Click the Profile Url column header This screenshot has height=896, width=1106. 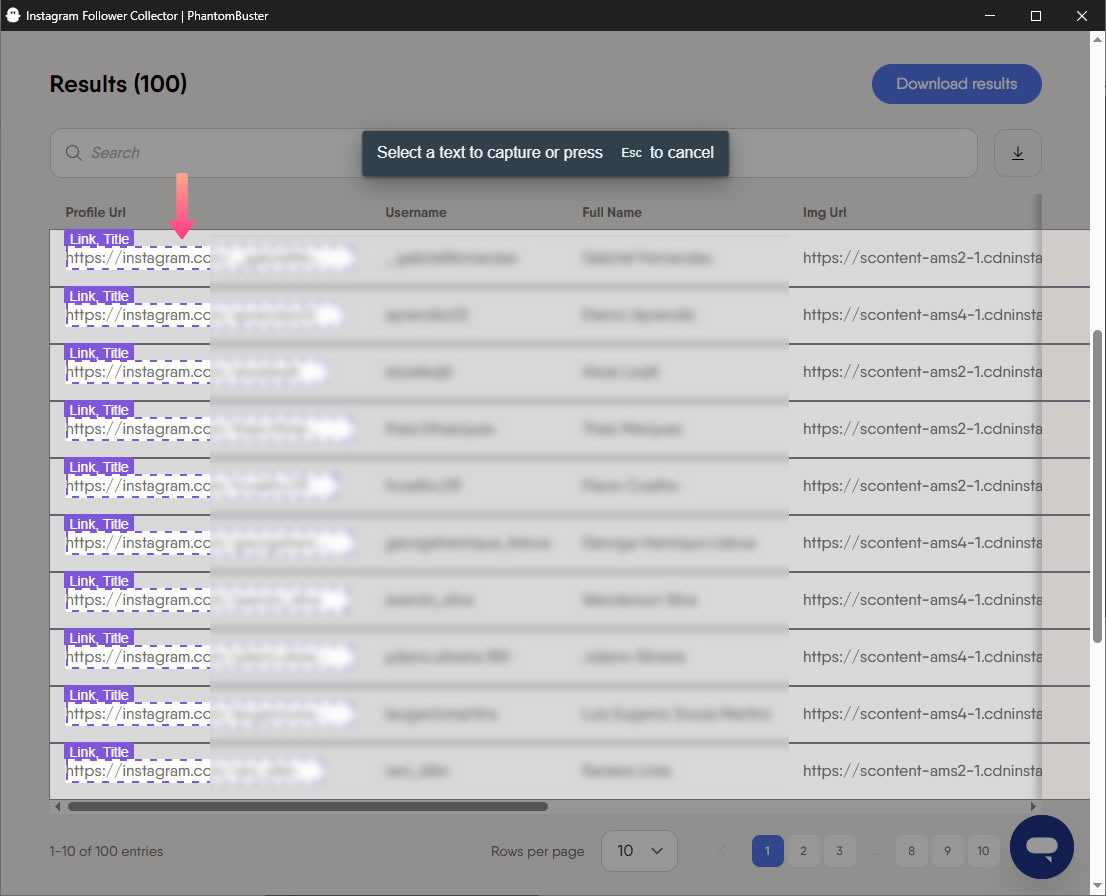click(x=95, y=212)
